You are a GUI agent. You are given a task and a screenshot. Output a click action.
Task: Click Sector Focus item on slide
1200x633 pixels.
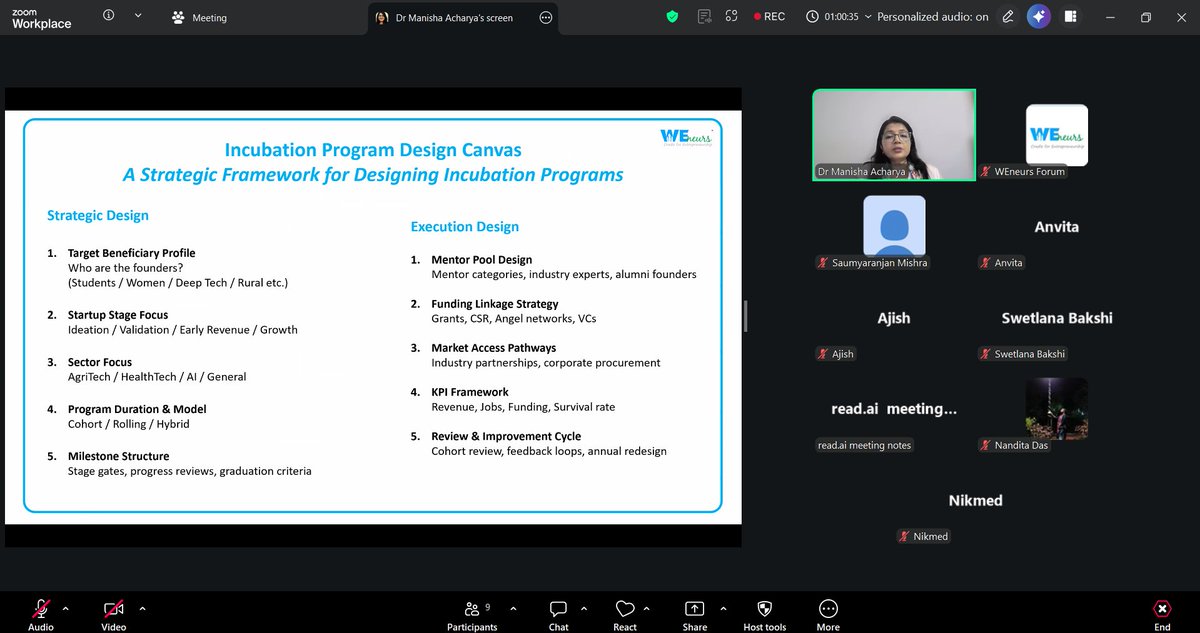pos(100,362)
